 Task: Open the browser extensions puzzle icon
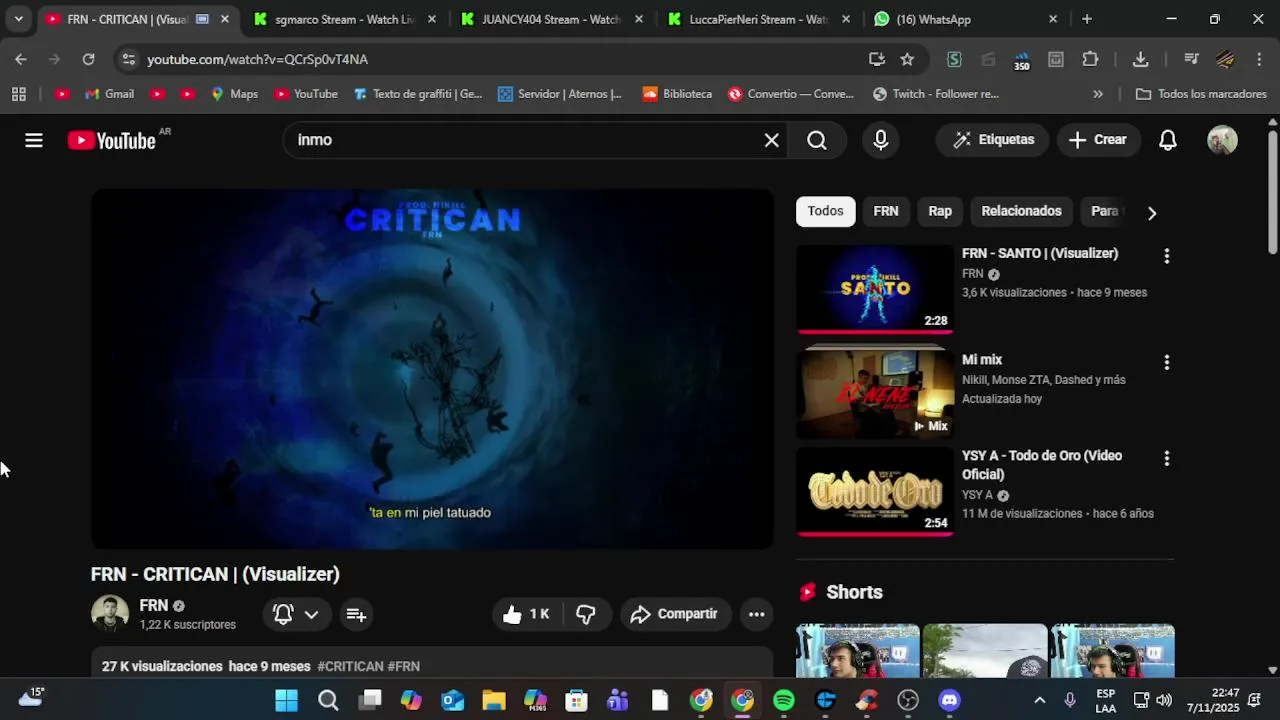tap(1091, 59)
